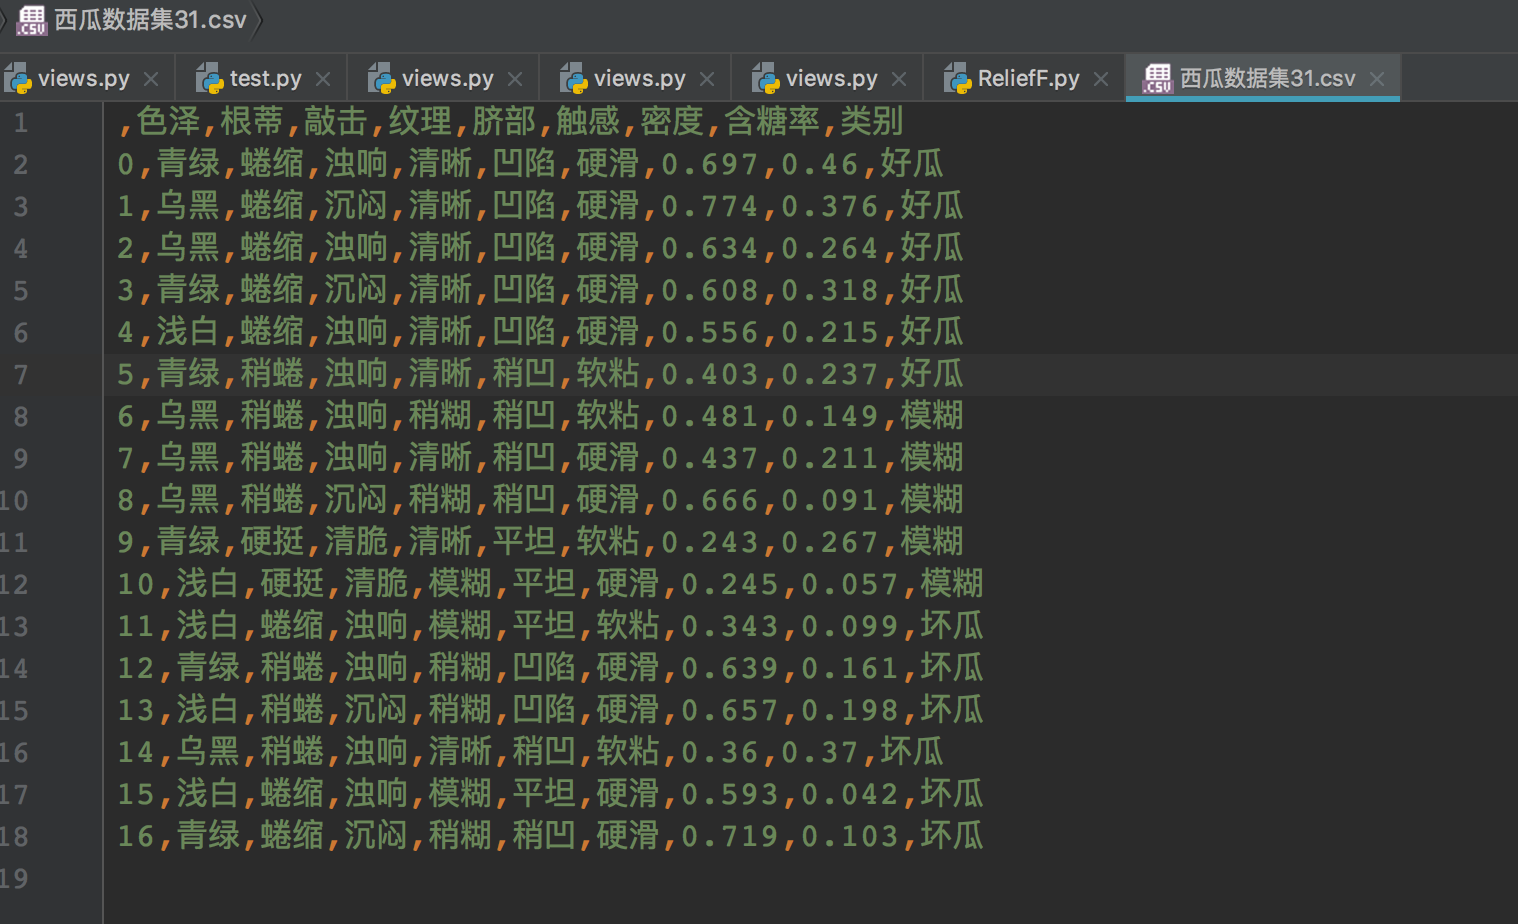Screen dimensions: 1518x924
Task: Click the CSV icon in the breadcrumb bar
Action: tap(30, 18)
